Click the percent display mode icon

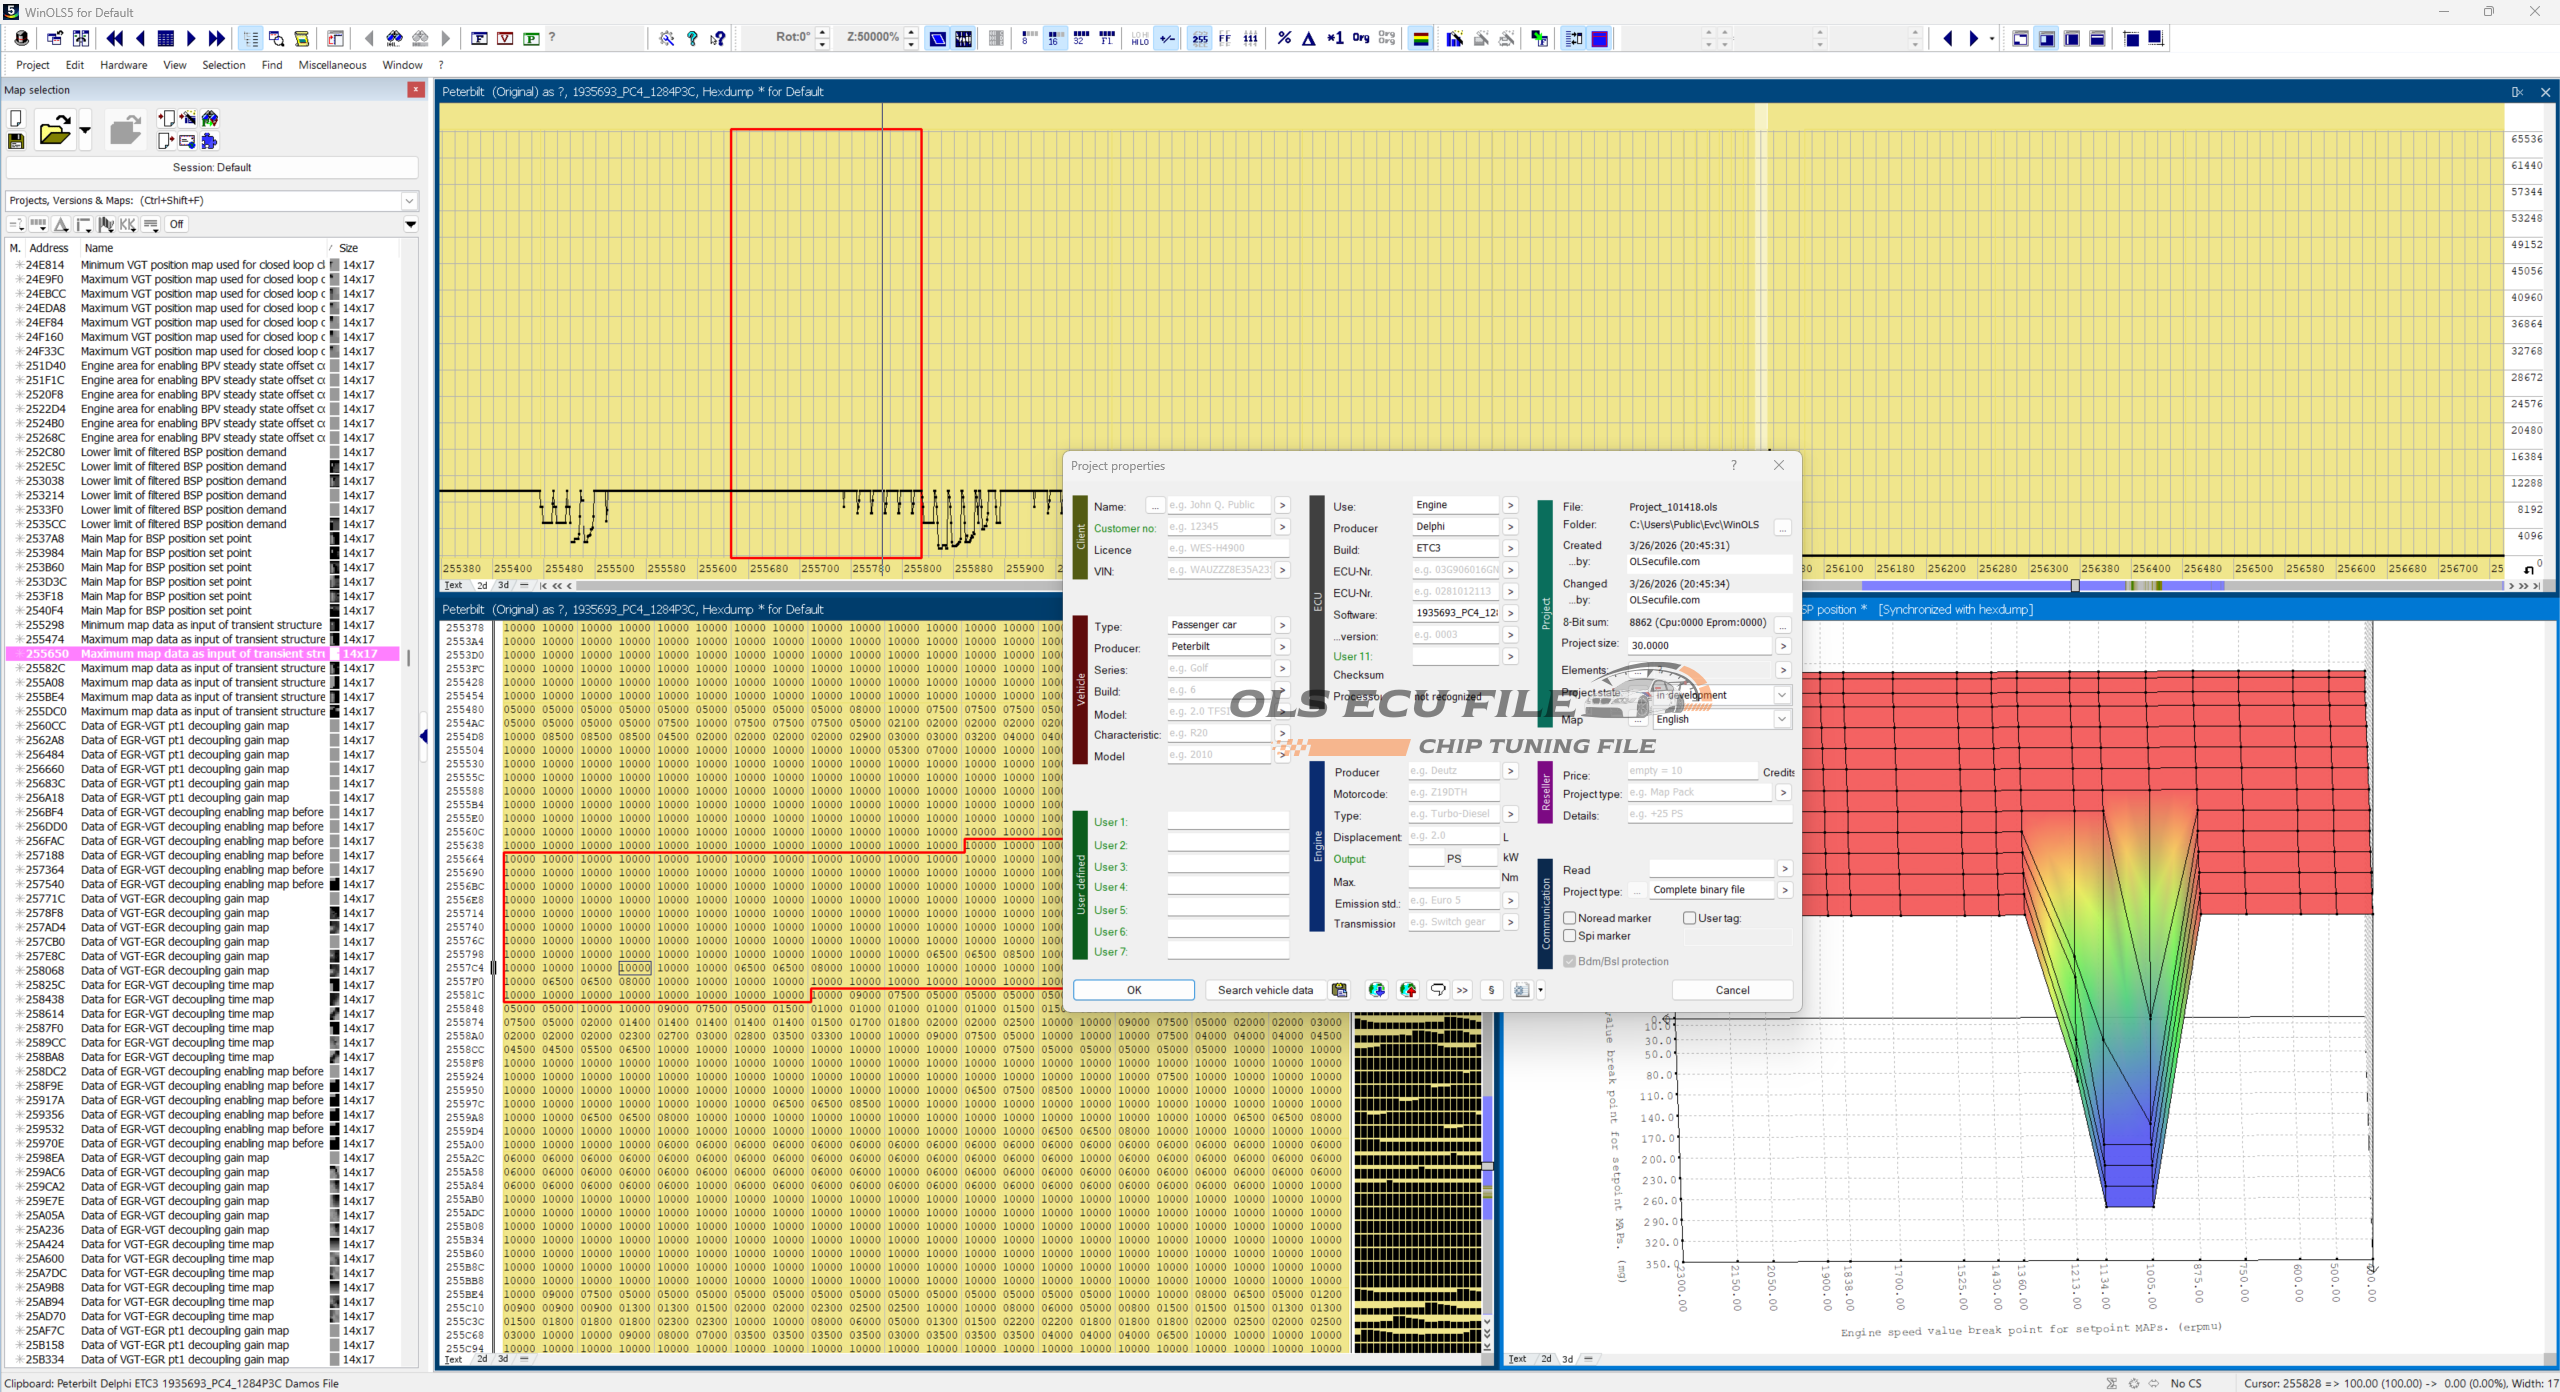1284,38
